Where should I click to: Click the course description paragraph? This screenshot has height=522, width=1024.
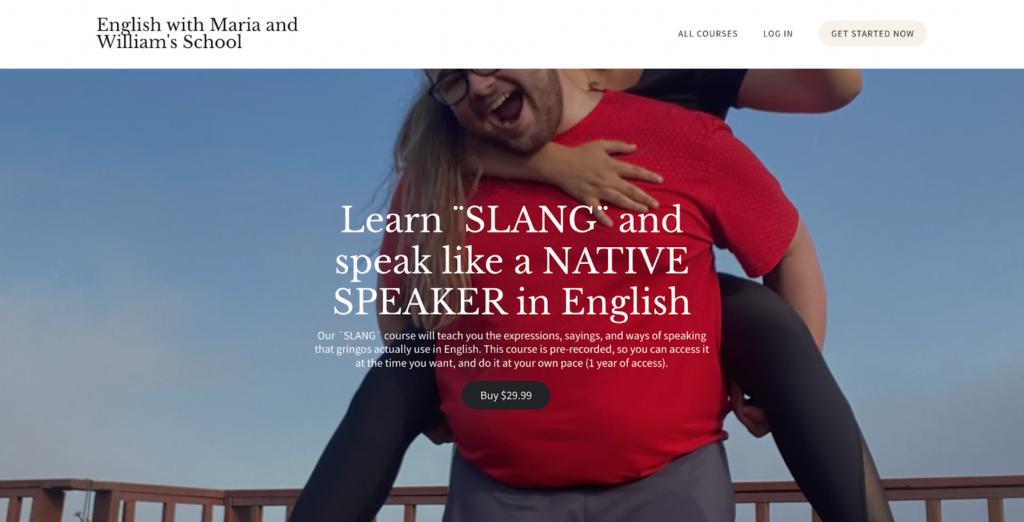(x=512, y=350)
